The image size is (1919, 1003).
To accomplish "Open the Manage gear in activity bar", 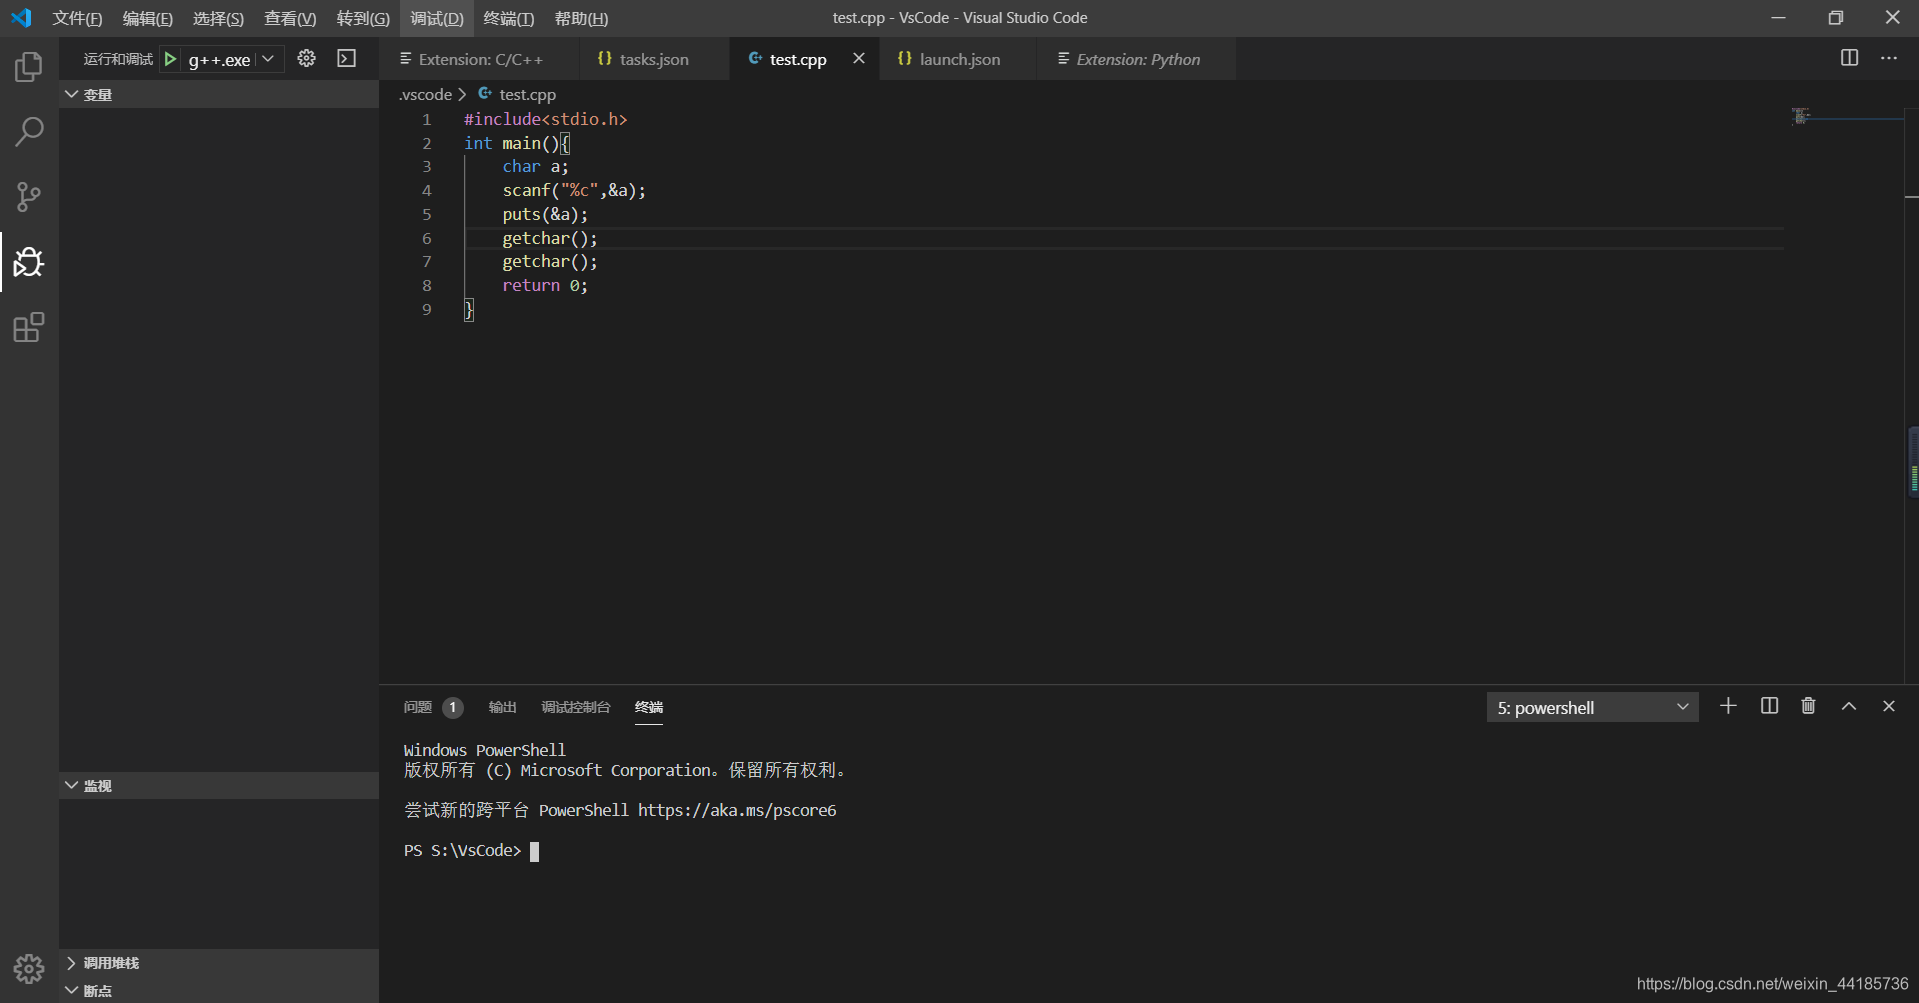I will [x=29, y=968].
